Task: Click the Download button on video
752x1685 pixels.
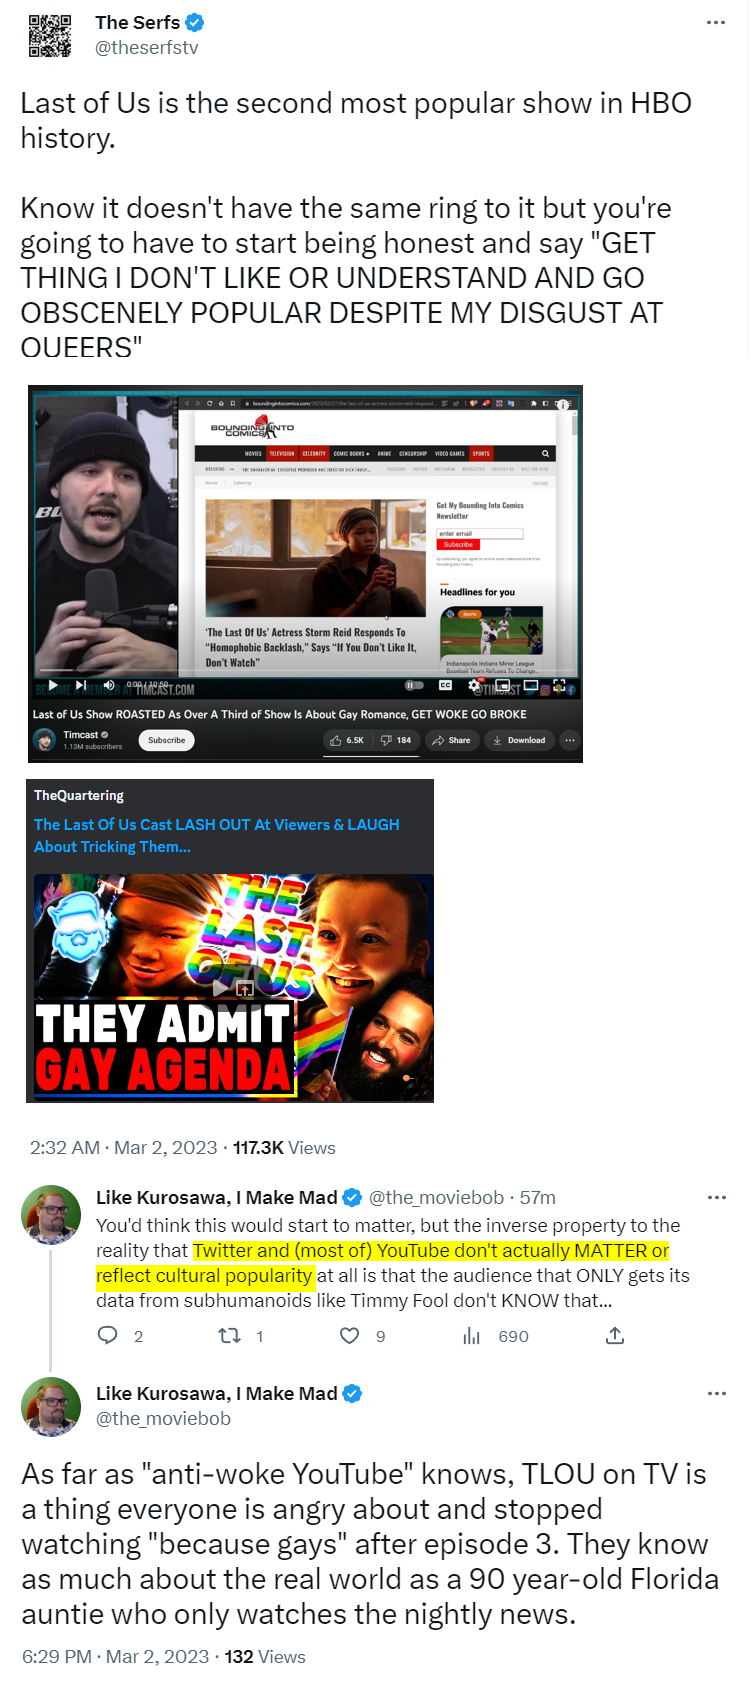Action: pos(519,740)
